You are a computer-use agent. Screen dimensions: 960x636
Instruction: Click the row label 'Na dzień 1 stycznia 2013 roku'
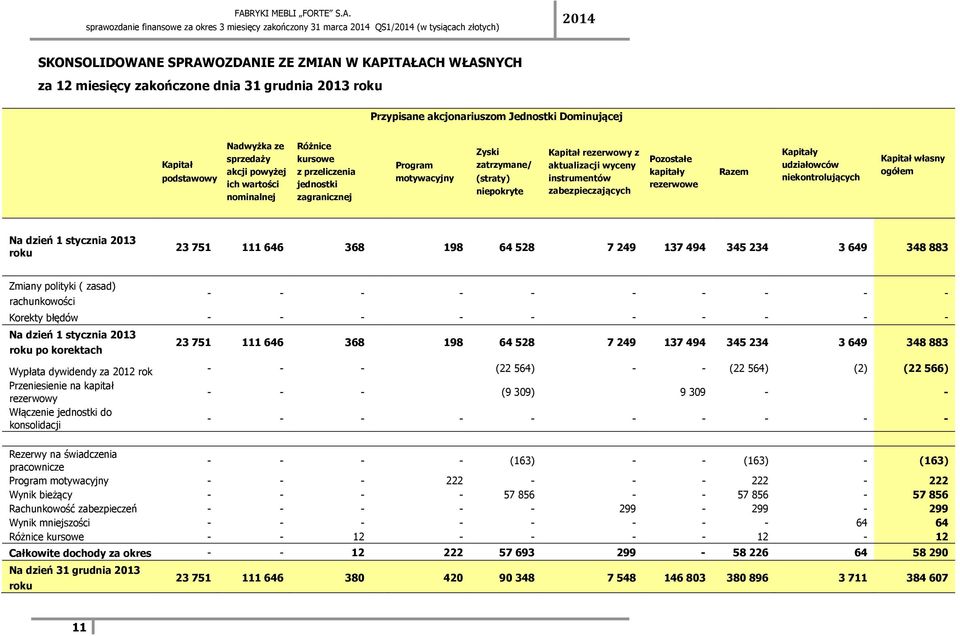coord(72,247)
